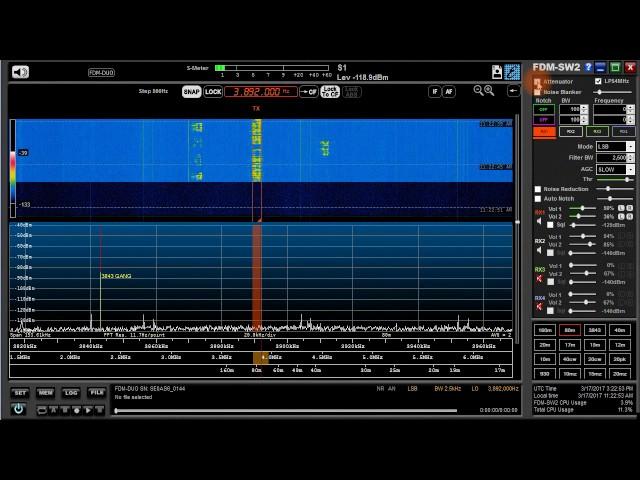Open the wrench tools settings icon
The height and width of the screenshot is (480, 640).
[x=512, y=72]
